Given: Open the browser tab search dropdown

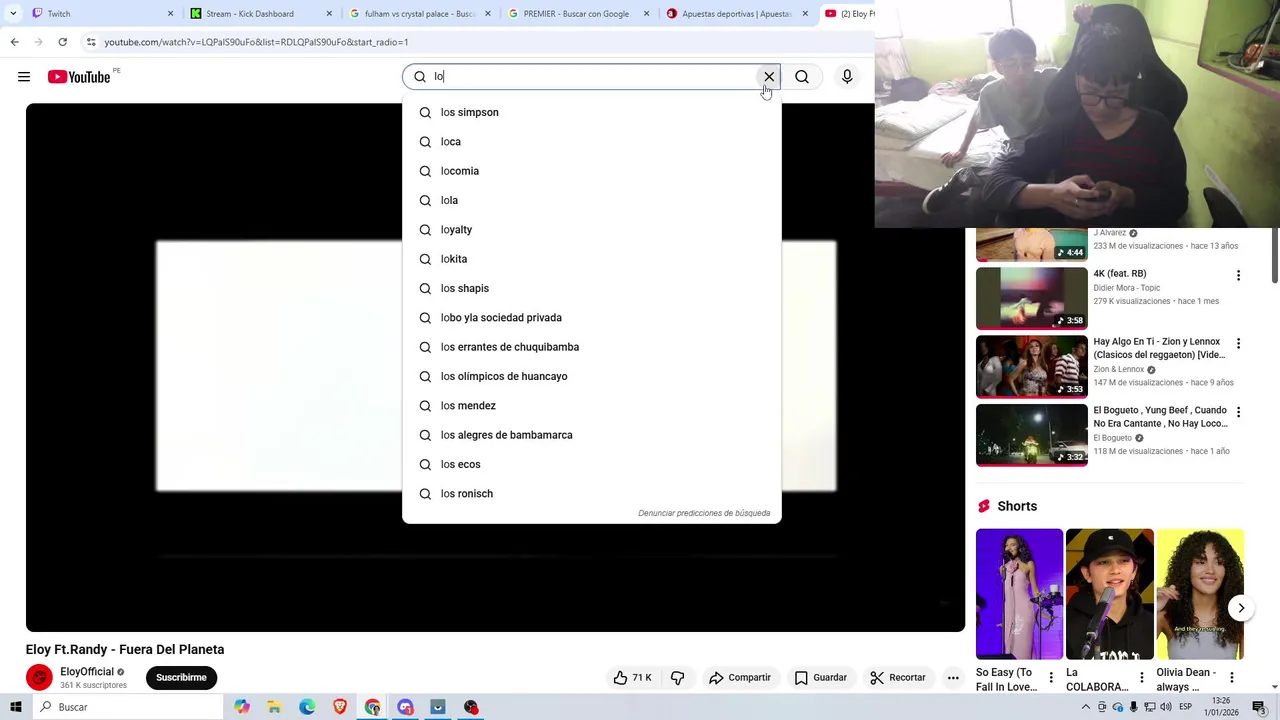Looking at the screenshot, I should 13,14.
